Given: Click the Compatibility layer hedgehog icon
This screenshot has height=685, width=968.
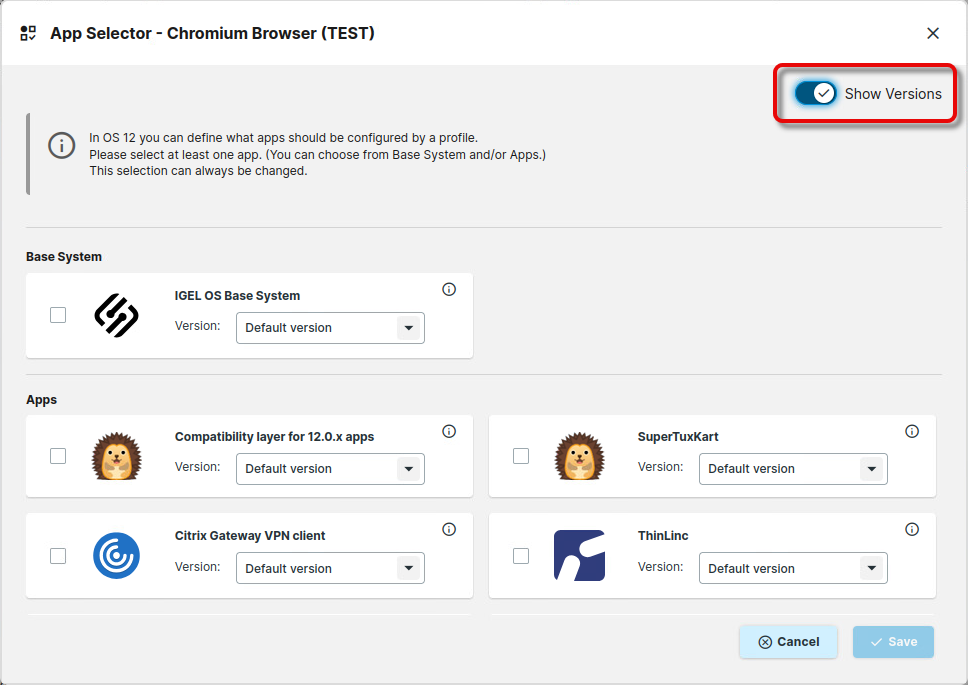Looking at the screenshot, I should pyautogui.click(x=116, y=456).
